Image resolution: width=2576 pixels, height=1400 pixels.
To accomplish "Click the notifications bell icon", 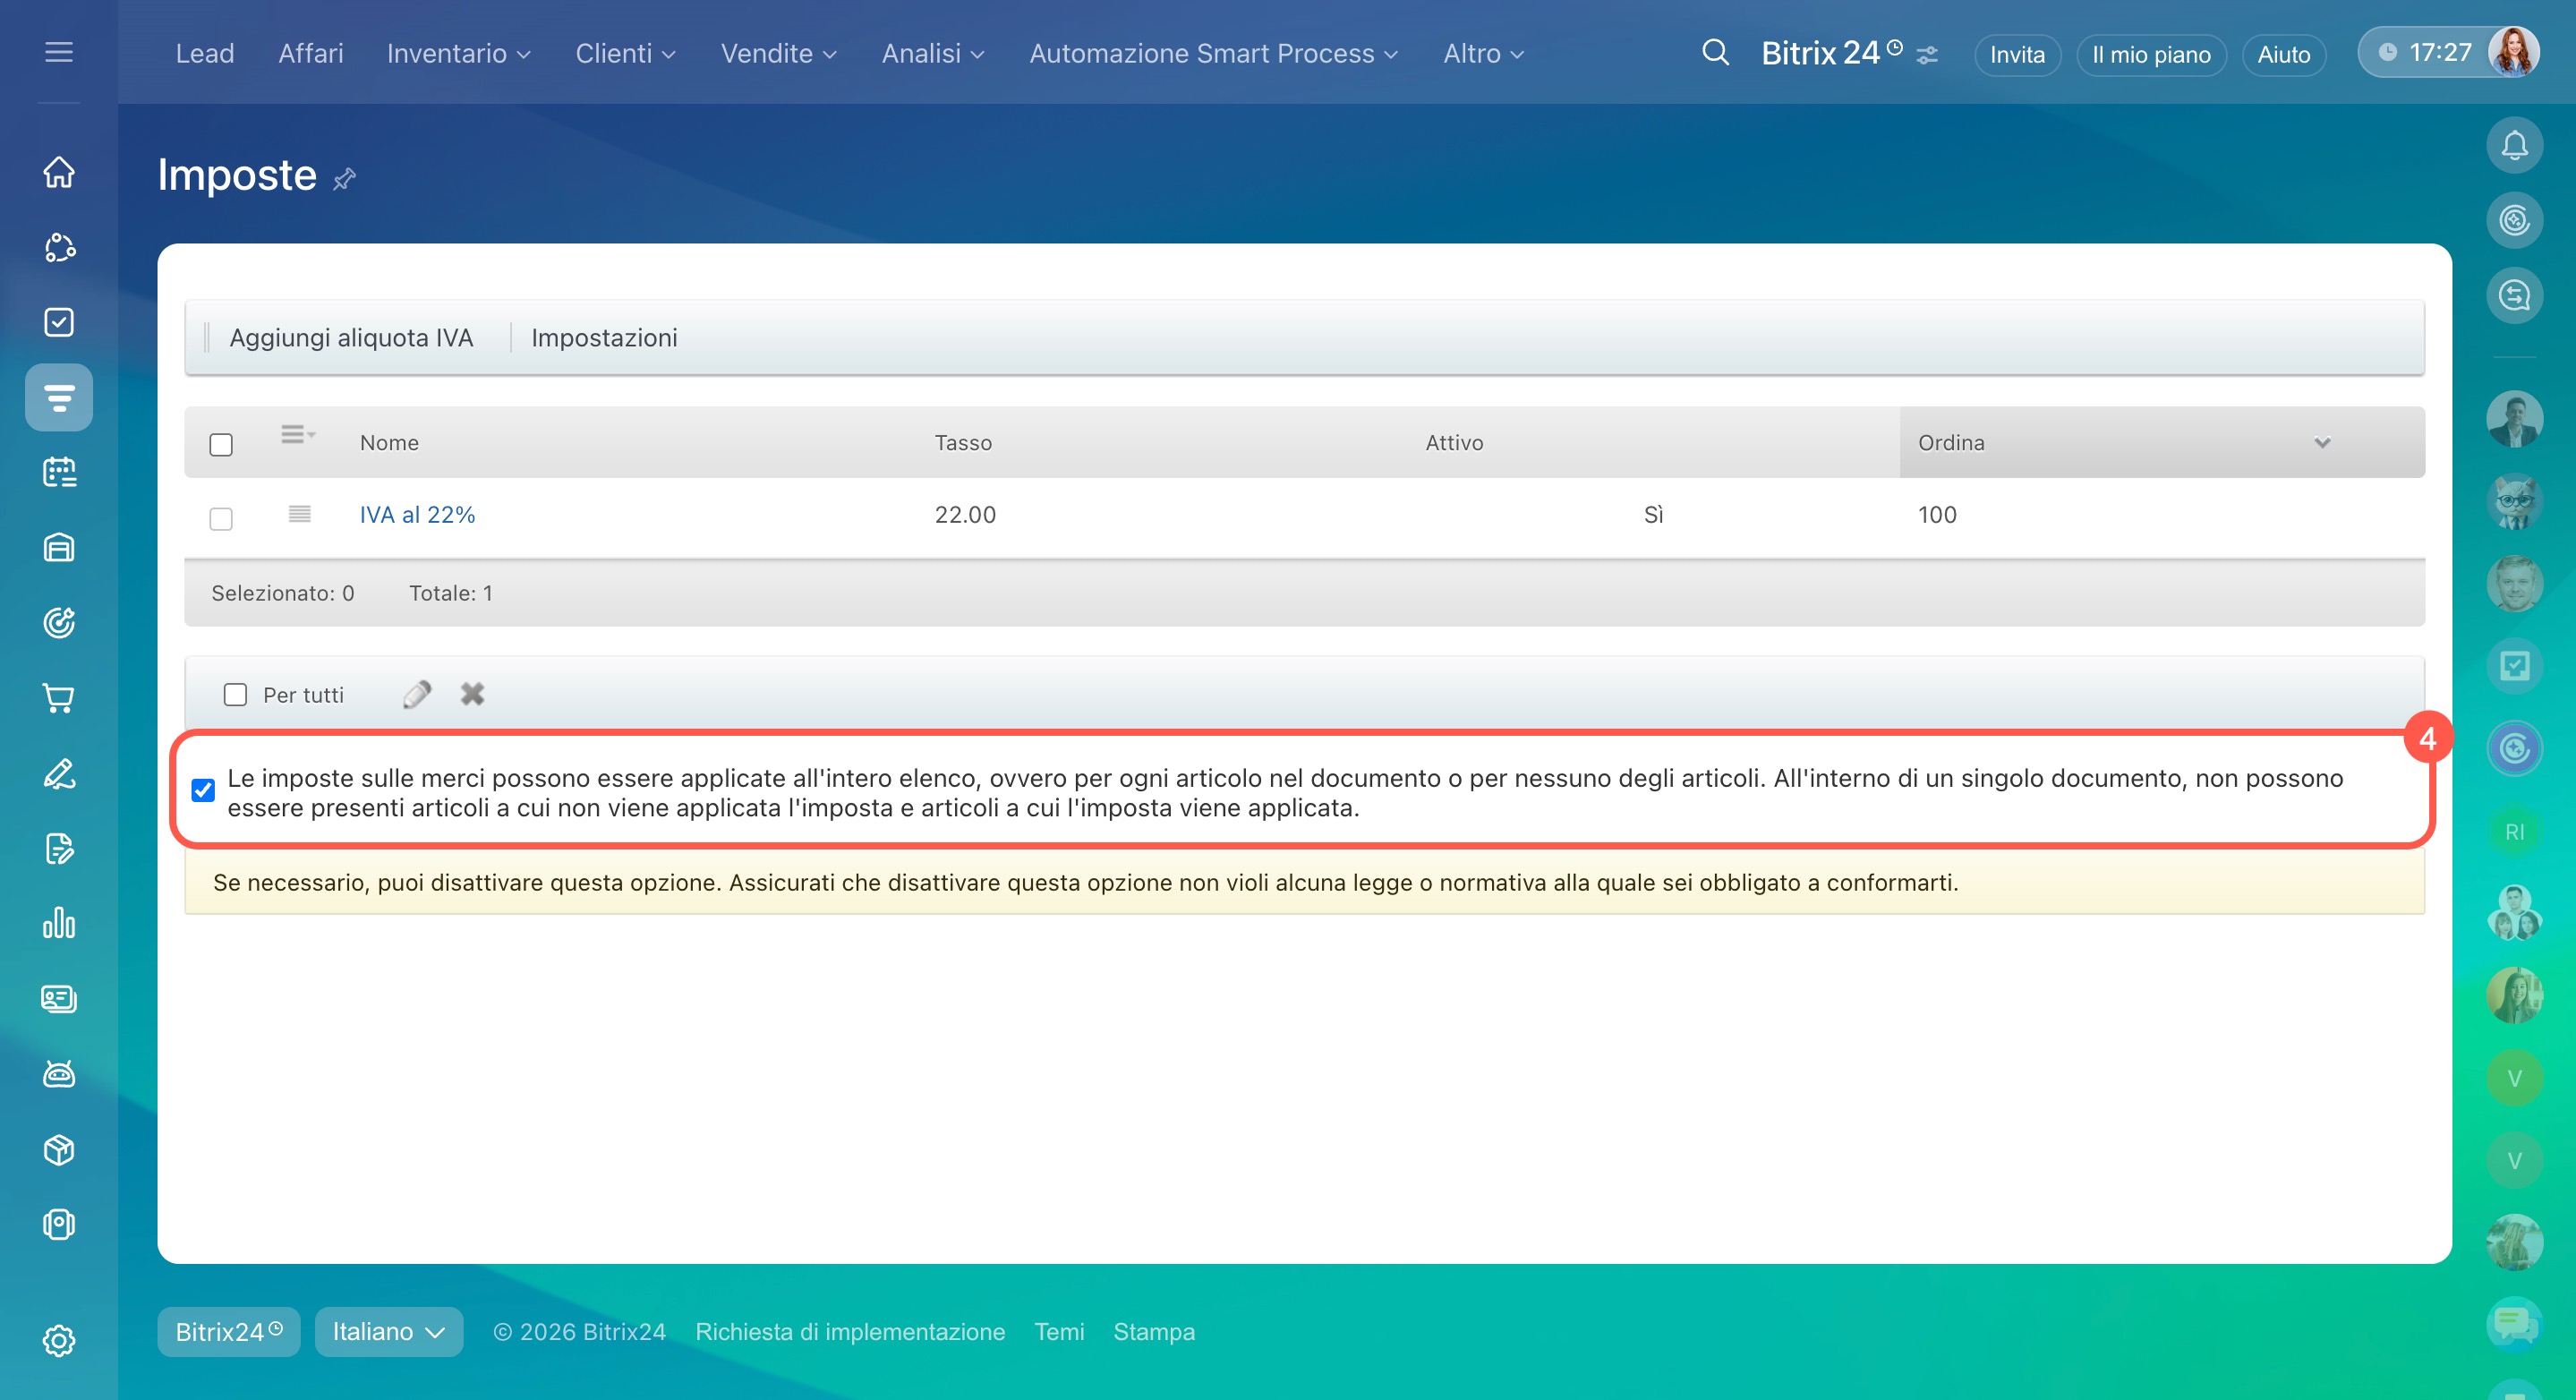I will [x=2514, y=146].
